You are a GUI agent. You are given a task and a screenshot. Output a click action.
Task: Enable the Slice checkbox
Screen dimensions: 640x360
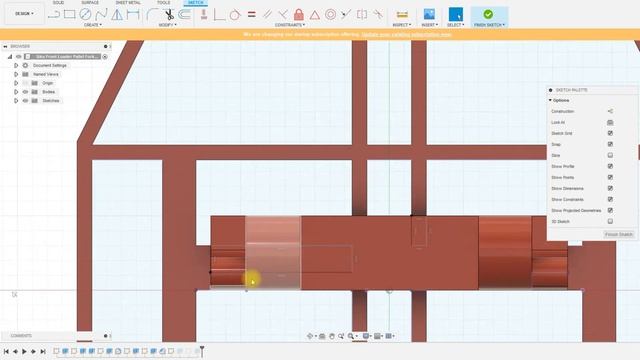610,155
